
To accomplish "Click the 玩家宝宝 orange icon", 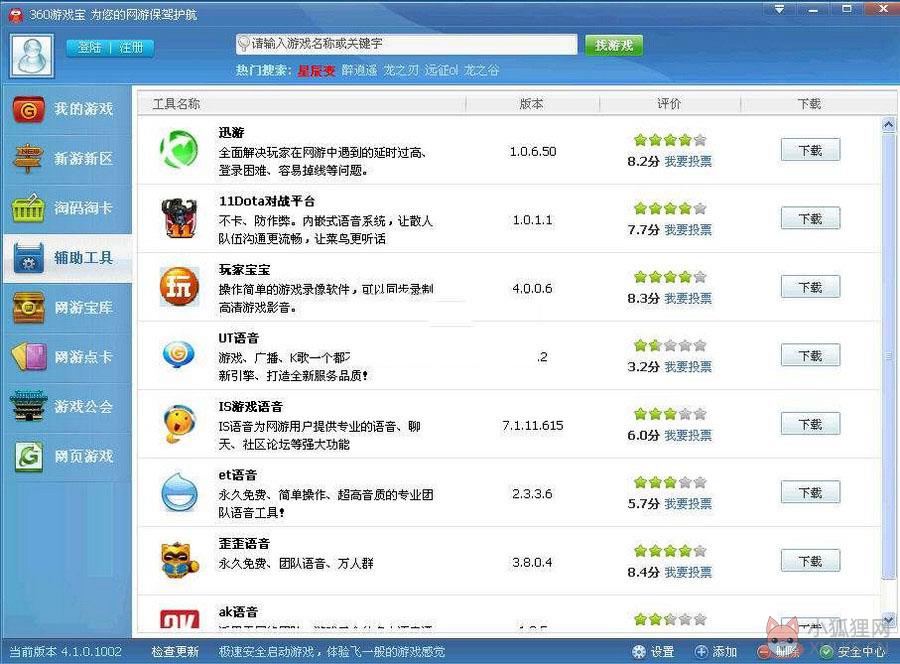I will pos(179,286).
